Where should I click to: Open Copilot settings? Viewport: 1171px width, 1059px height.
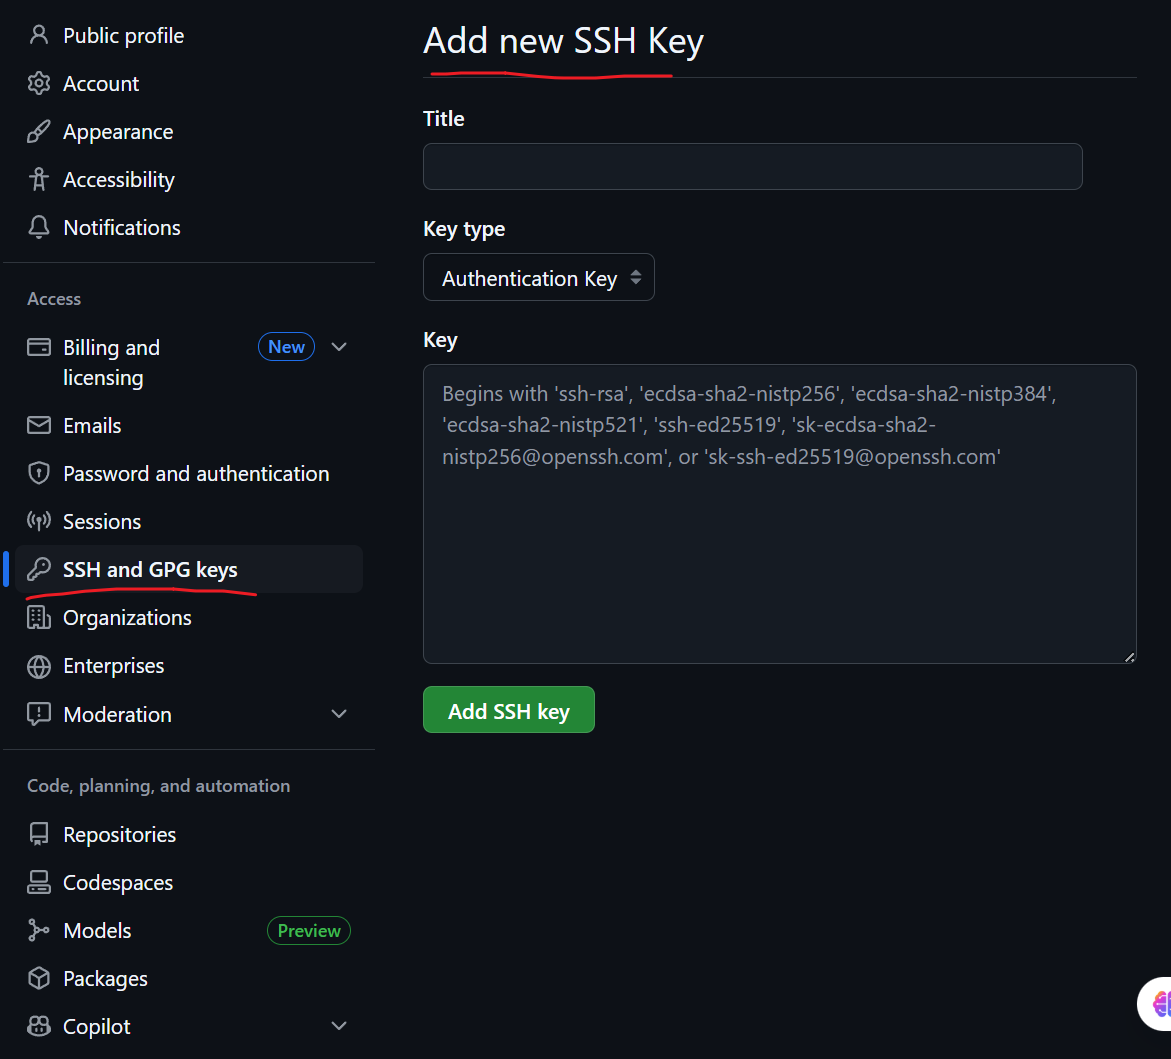[x=96, y=1027]
